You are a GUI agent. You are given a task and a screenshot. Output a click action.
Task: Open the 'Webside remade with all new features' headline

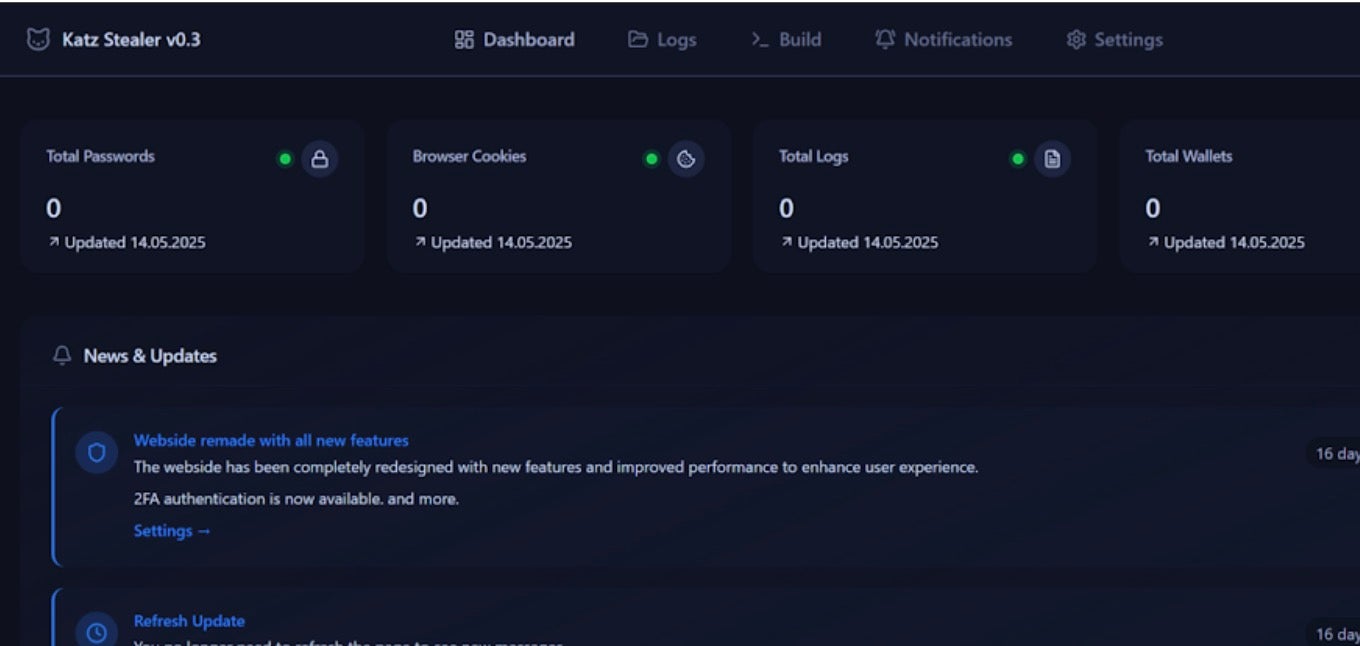[271, 440]
